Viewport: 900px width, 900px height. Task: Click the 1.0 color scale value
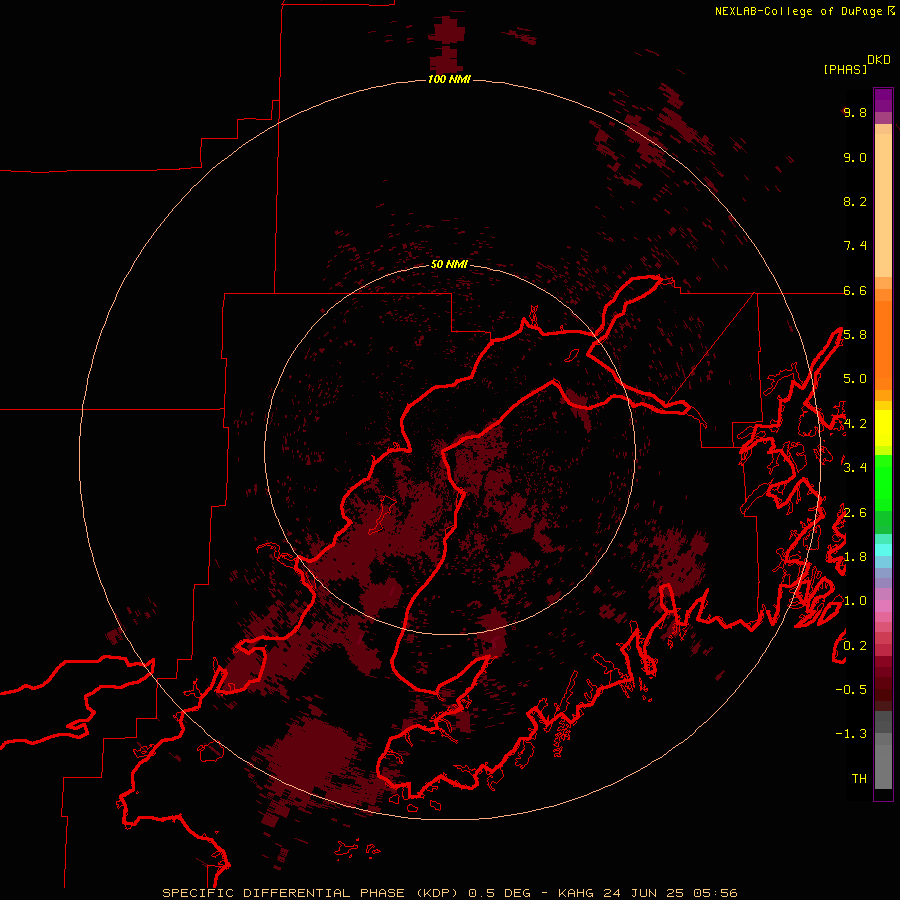(x=855, y=601)
